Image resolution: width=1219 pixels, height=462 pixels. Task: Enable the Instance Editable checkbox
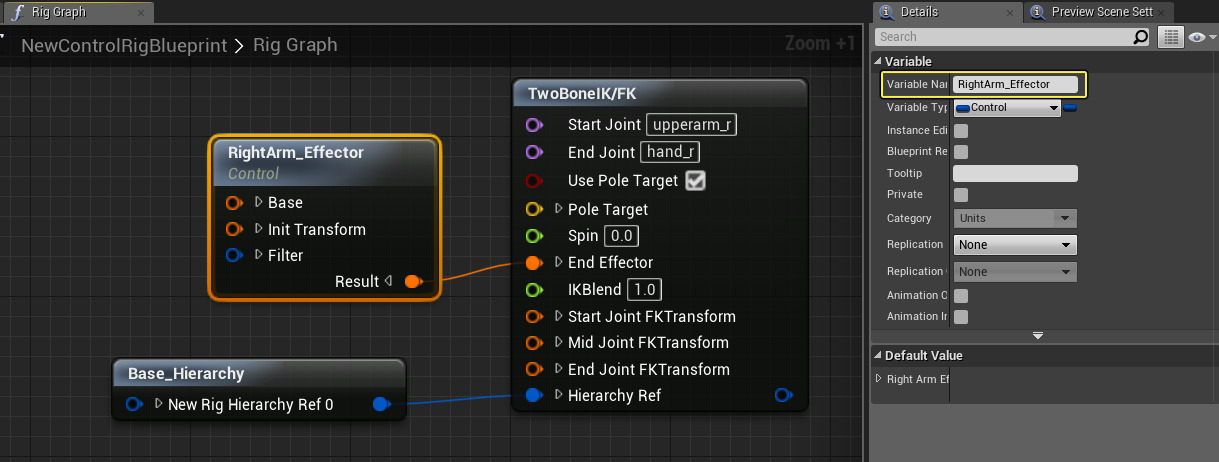pos(961,131)
